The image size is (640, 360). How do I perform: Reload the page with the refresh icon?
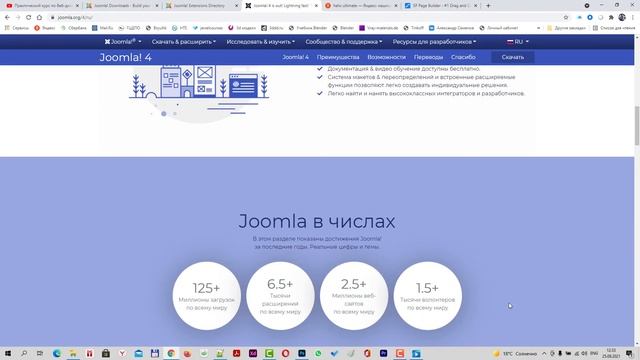(x=29, y=18)
